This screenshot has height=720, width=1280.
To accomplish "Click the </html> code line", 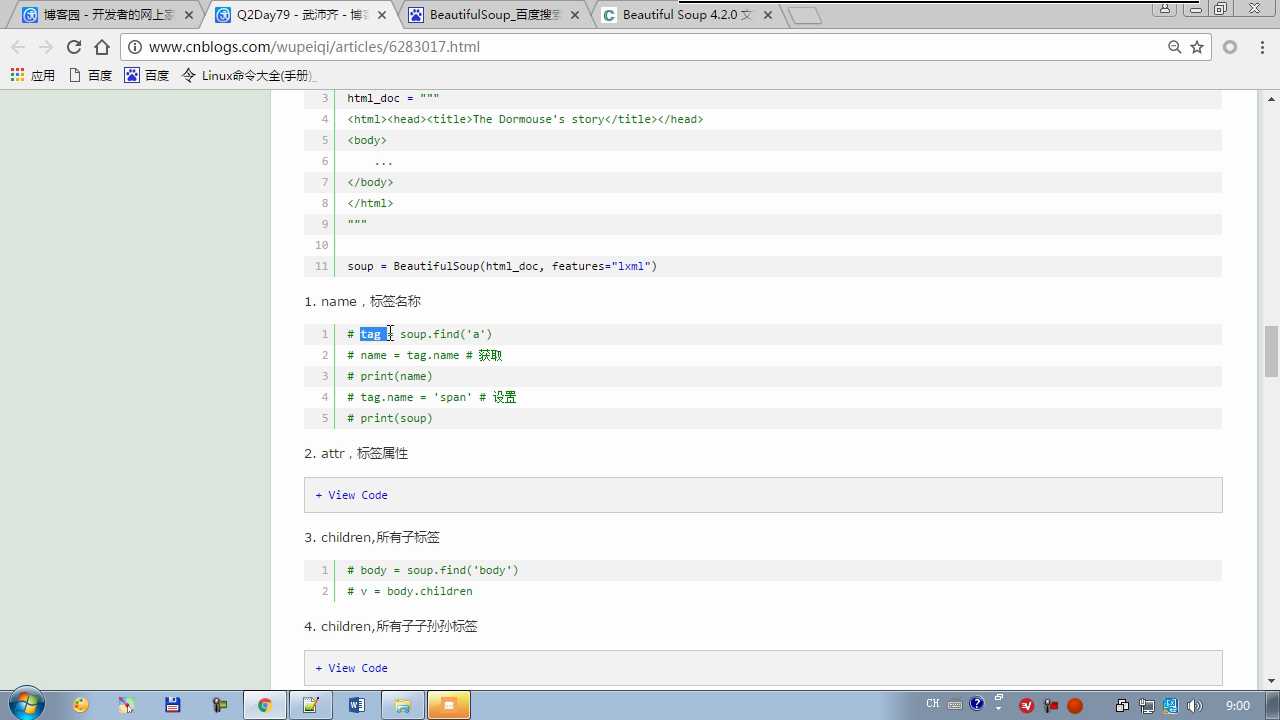I will [370, 203].
